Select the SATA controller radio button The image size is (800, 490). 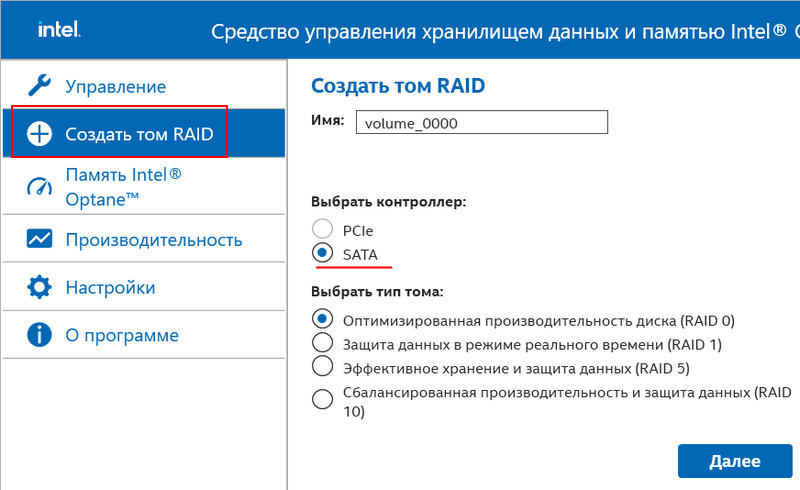(x=322, y=253)
